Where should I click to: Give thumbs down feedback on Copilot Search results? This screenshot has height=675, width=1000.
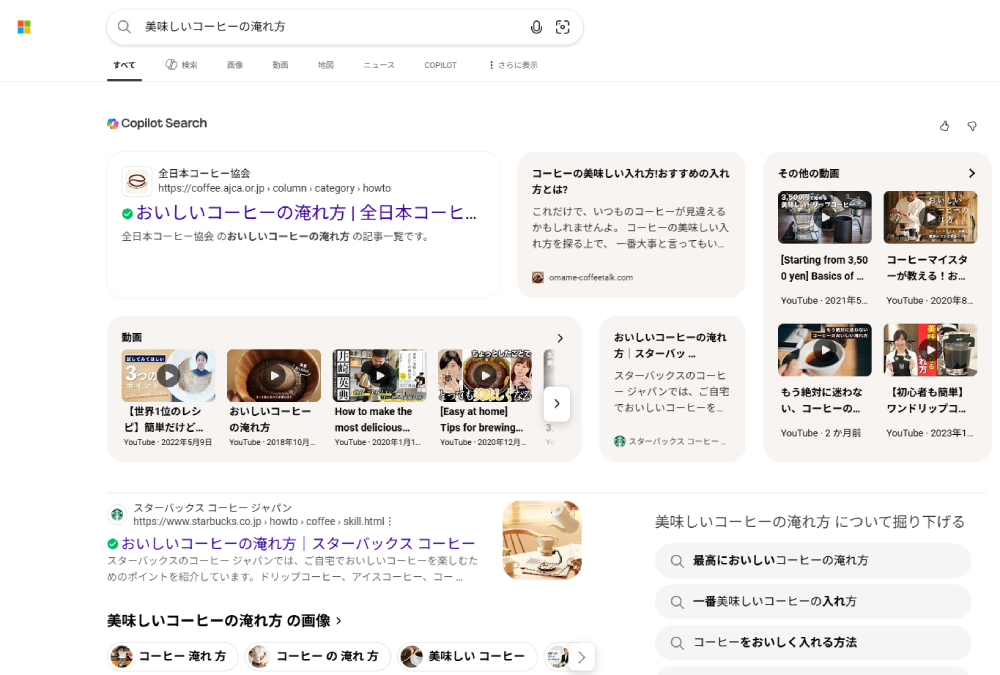tap(971, 126)
